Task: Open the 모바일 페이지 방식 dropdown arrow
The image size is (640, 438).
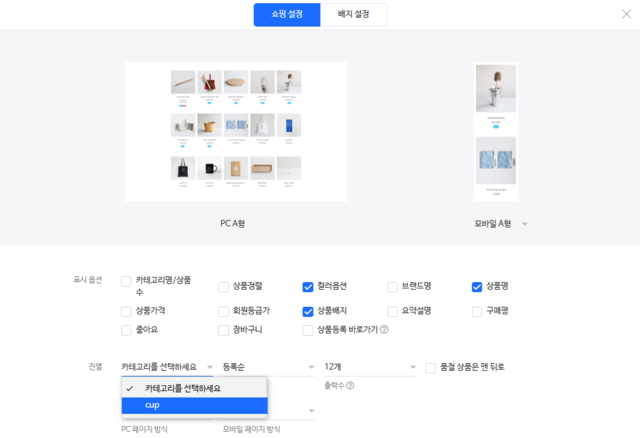Action: click(x=311, y=411)
